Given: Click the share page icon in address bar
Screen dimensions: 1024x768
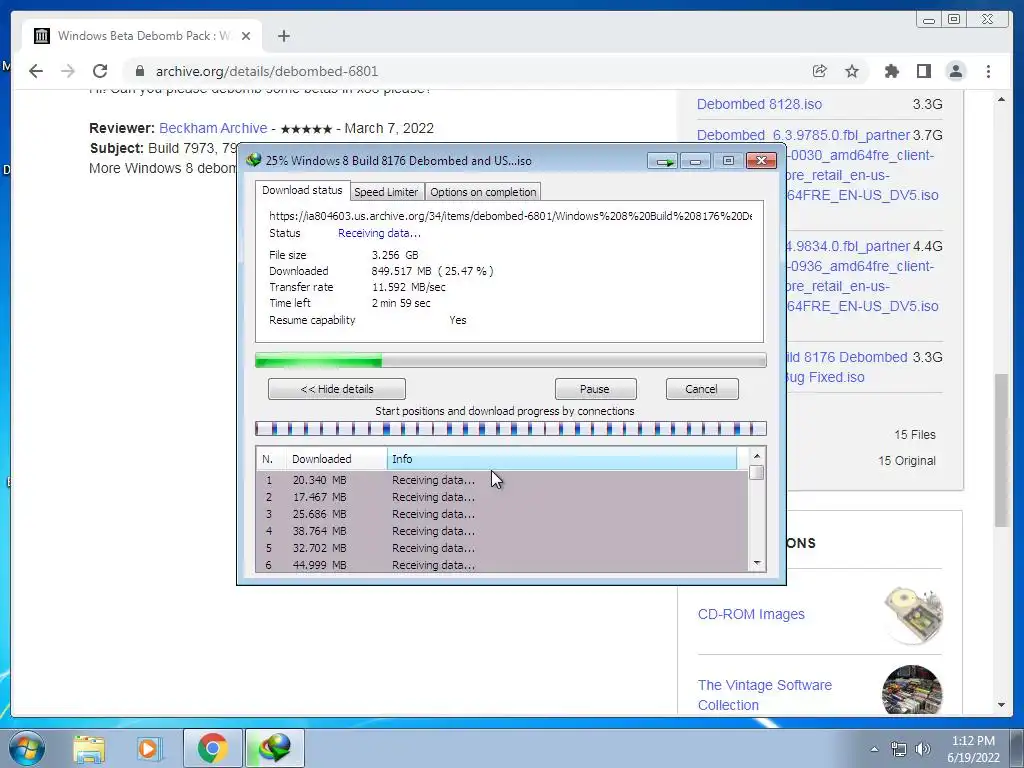Looking at the screenshot, I should [820, 71].
